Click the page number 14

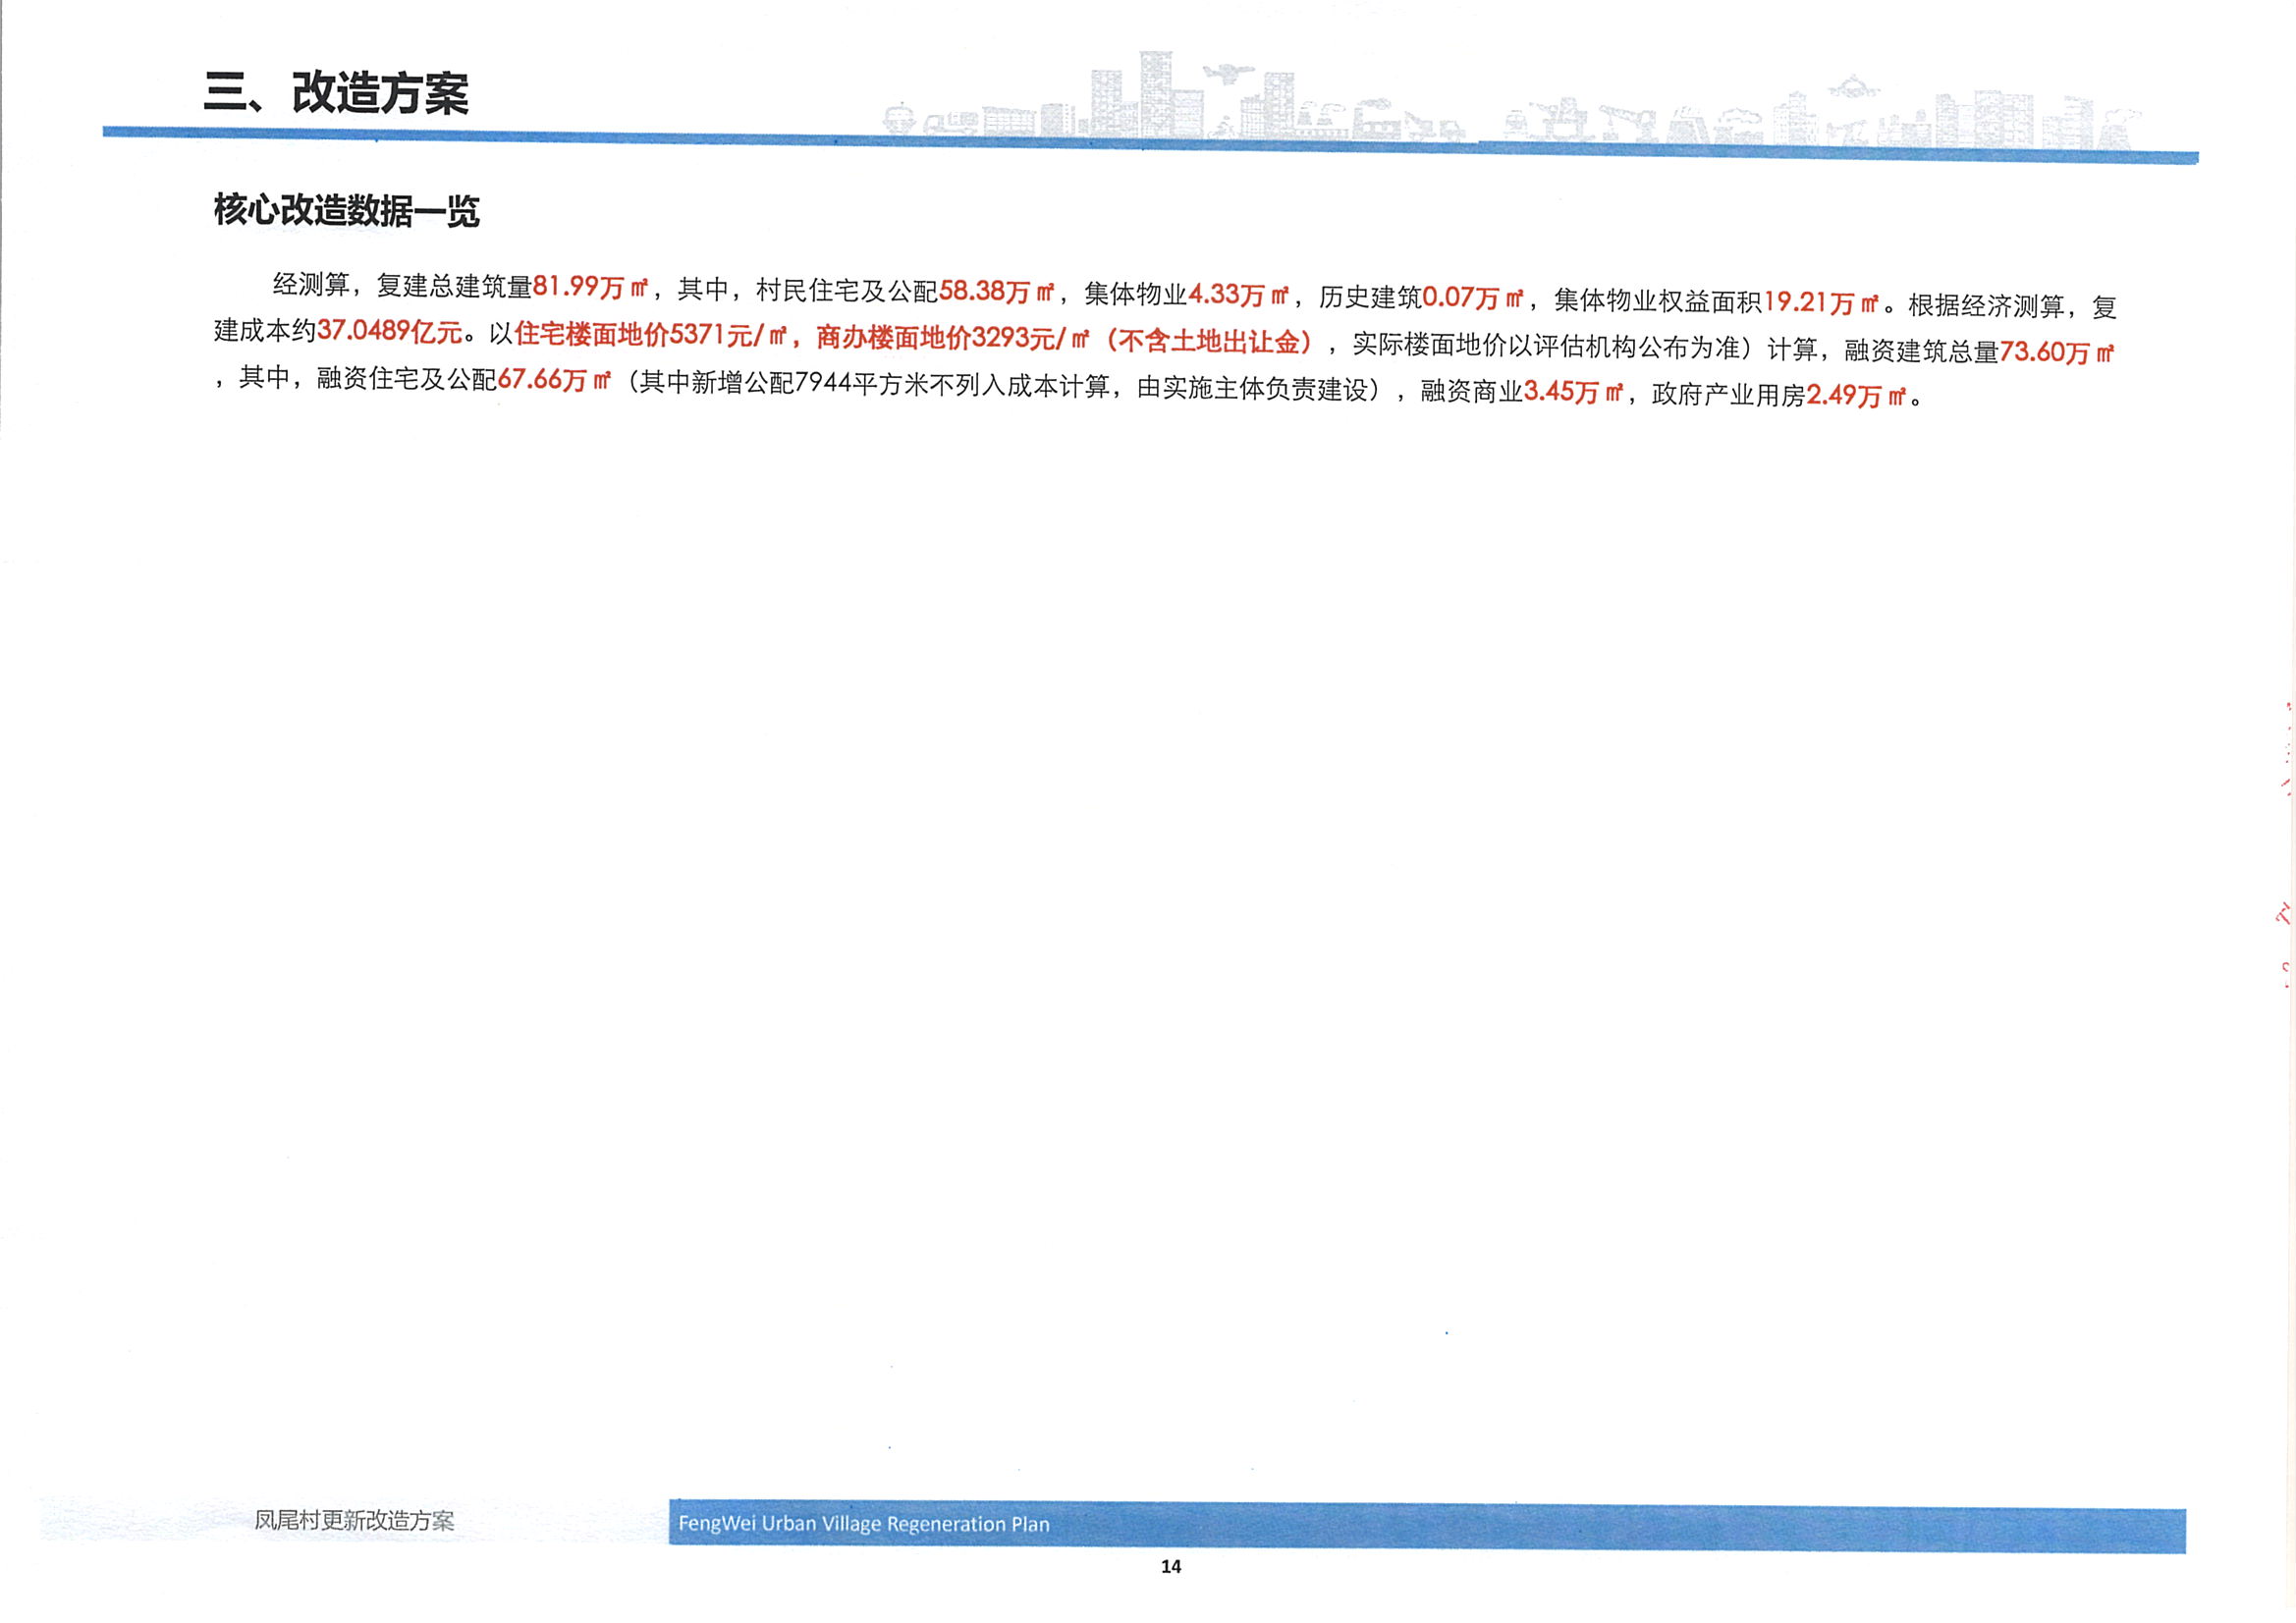1171,1566
